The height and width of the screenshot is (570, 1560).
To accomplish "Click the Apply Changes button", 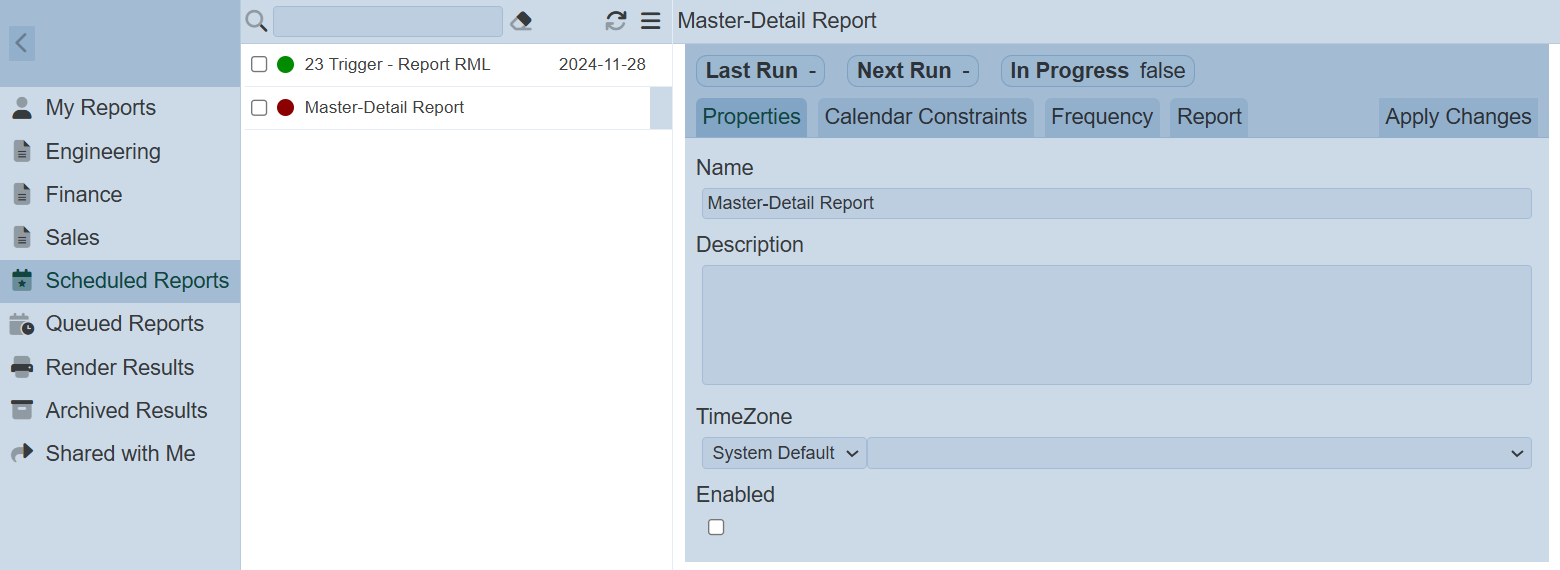I will (1457, 117).
